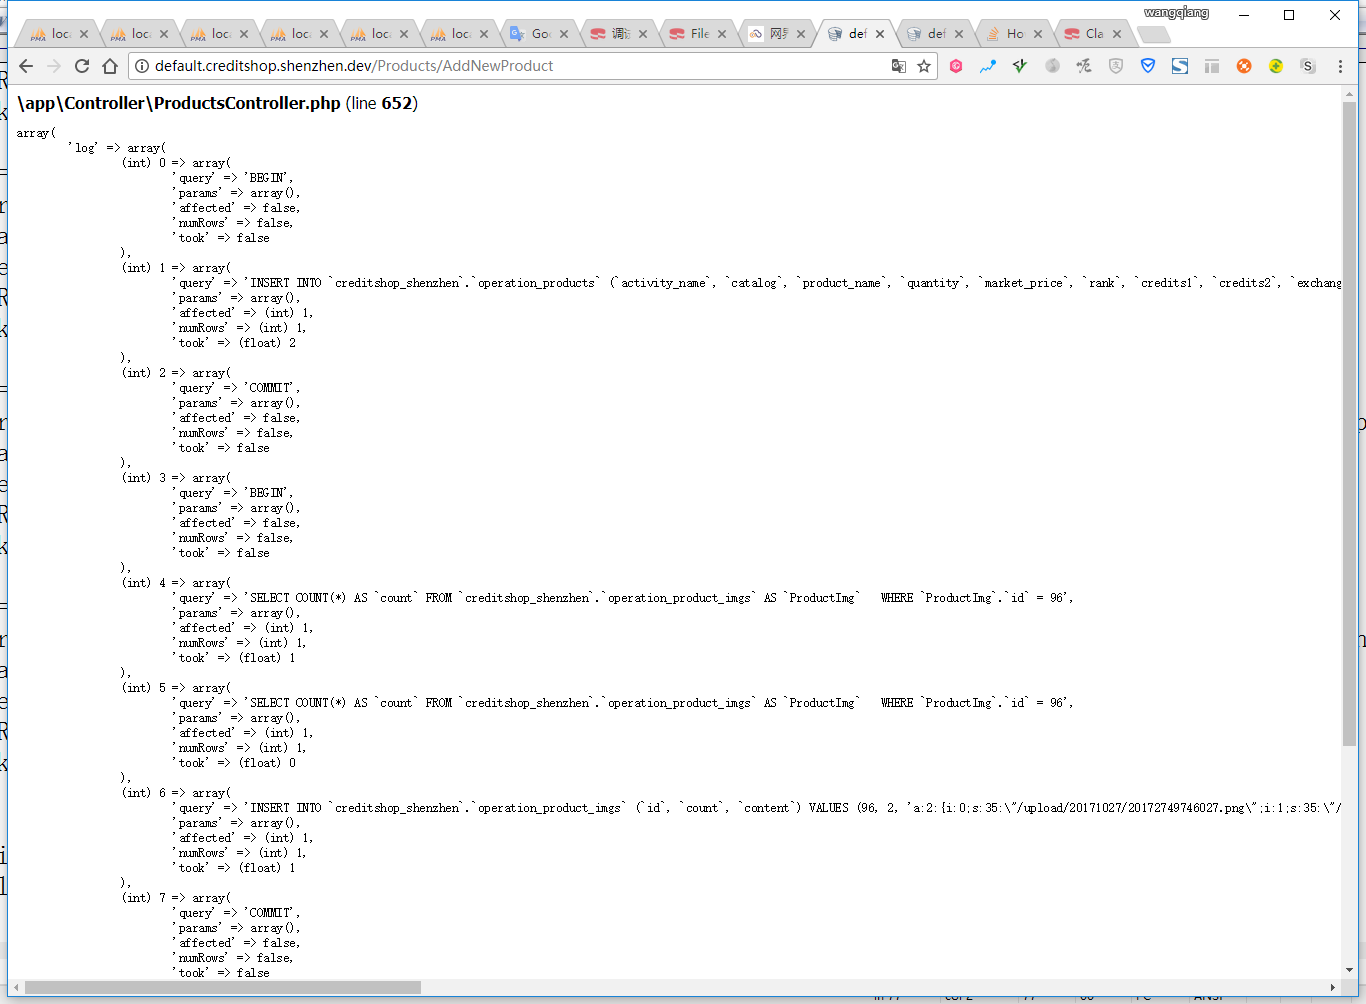This screenshot has width=1366, height=1004.
Task: Grab the vertical scrollbar thumb
Action: tap(1350, 424)
